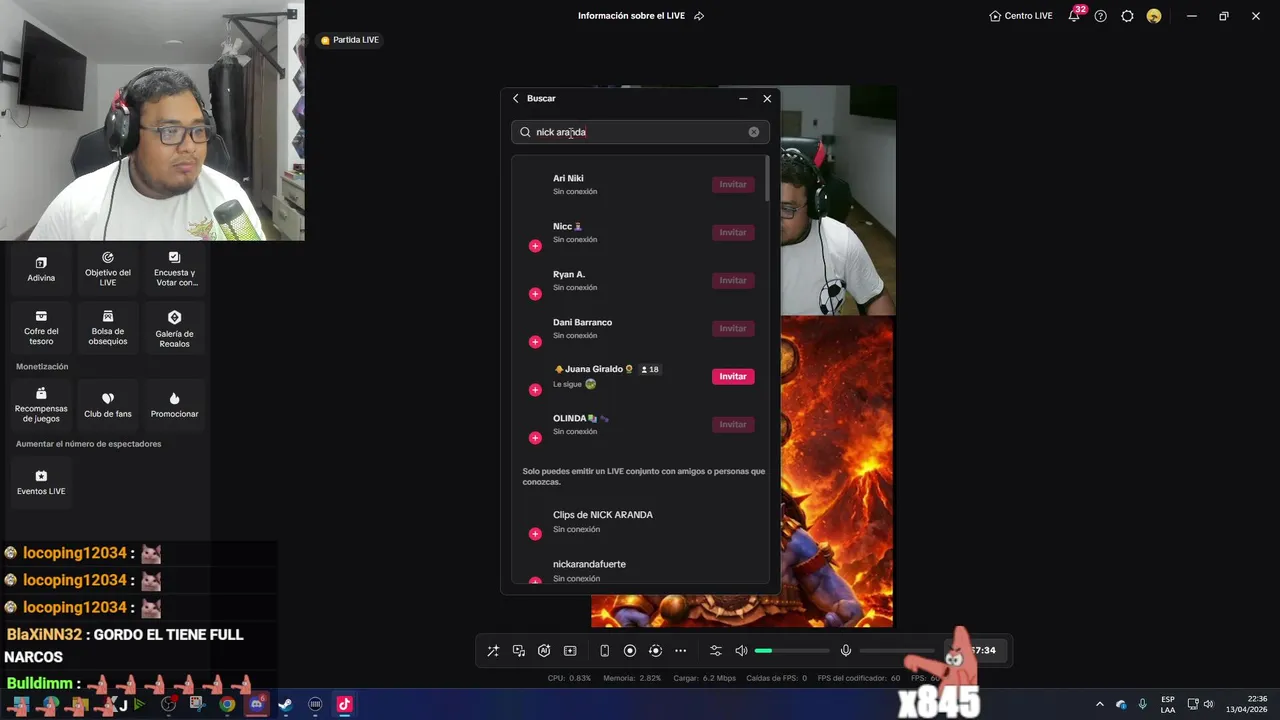Viewport: 1280px width, 720px height.
Task: Click plus icon beside Dani Barranco
Action: [535, 342]
